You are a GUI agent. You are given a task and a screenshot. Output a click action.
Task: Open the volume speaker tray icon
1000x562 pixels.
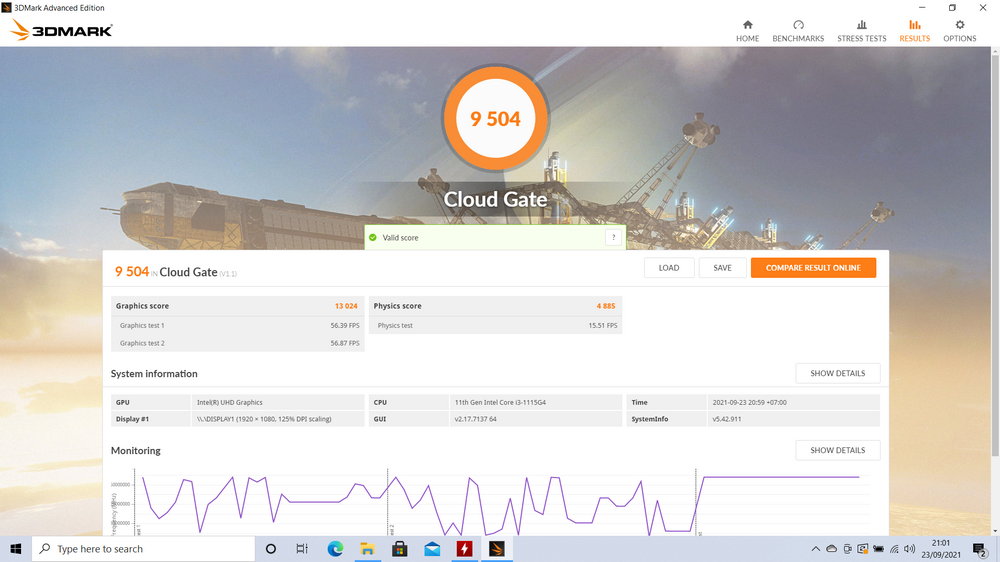(909, 549)
